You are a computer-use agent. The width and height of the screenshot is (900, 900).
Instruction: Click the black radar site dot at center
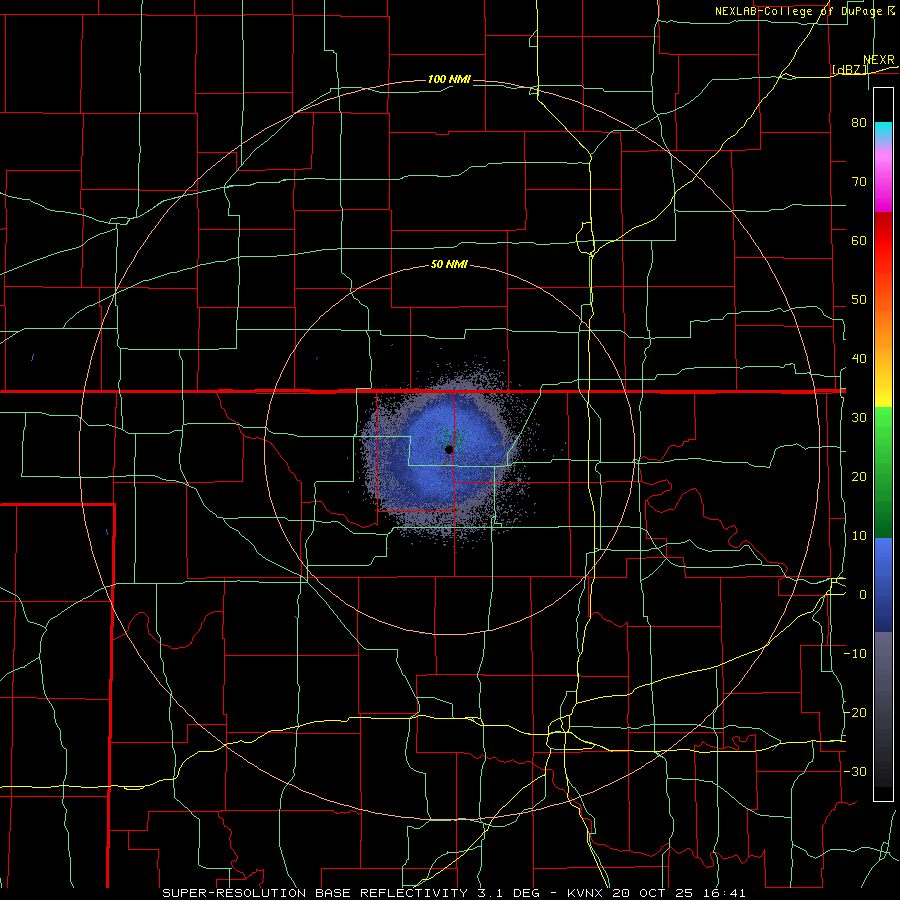click(449, 449)
